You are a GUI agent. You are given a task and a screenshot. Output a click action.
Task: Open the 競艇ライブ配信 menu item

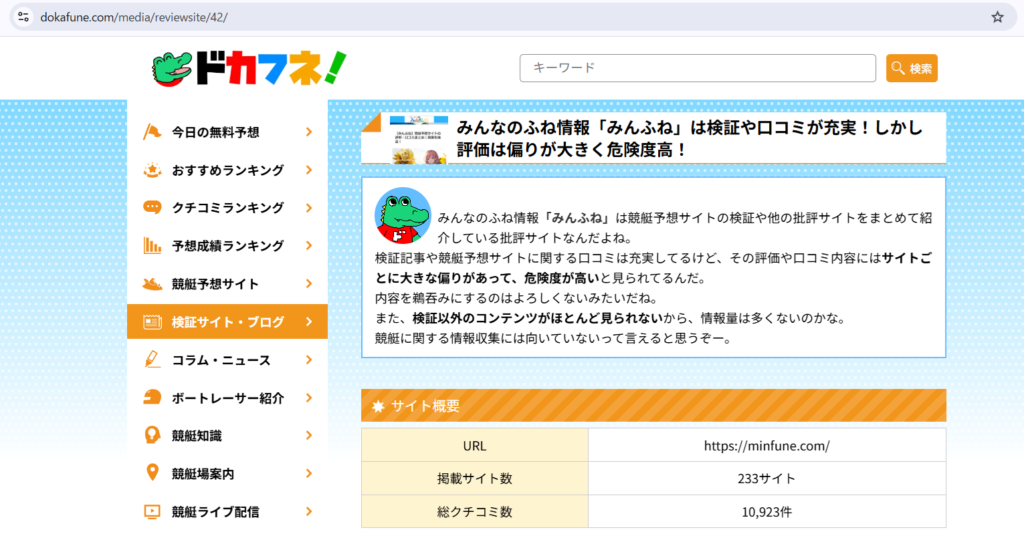227,512
